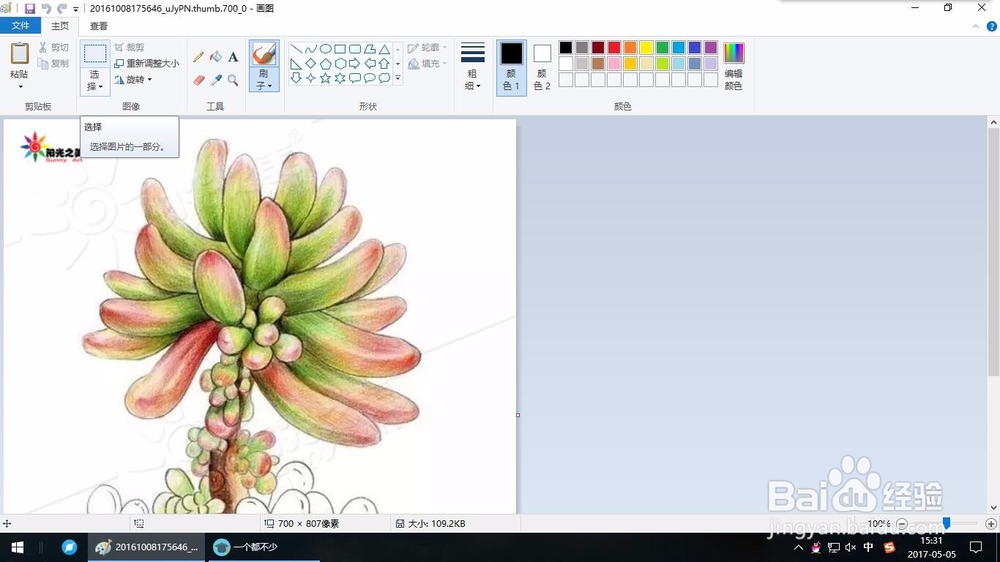Screen dimensions: 1000x562
Task: Click Crop (裁剪)
Action: tap(129, 47)
